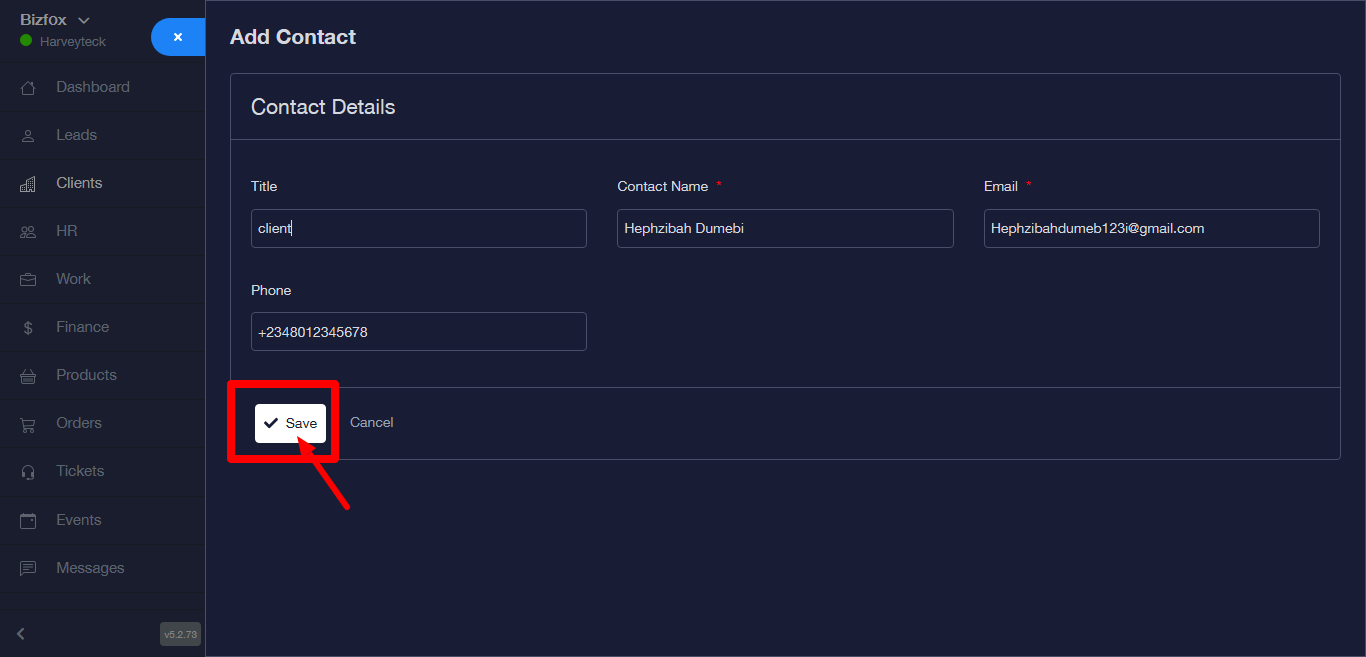Click the Products basket icon
The height and width of the screenshot is (657, 1366).
(28, 376)
